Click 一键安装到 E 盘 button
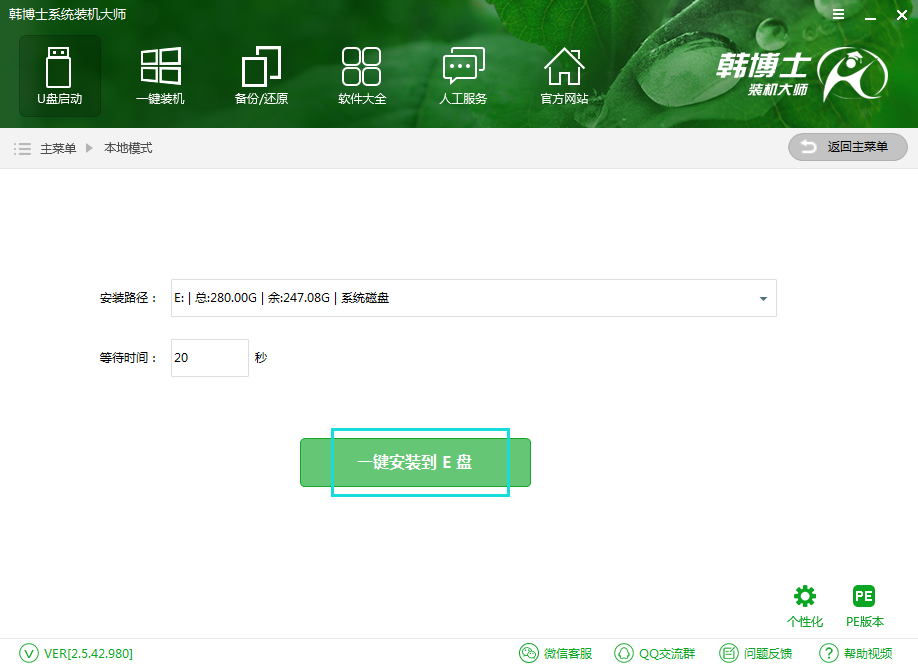This screenshot has width=918, height=667. (x=415, y=462)
